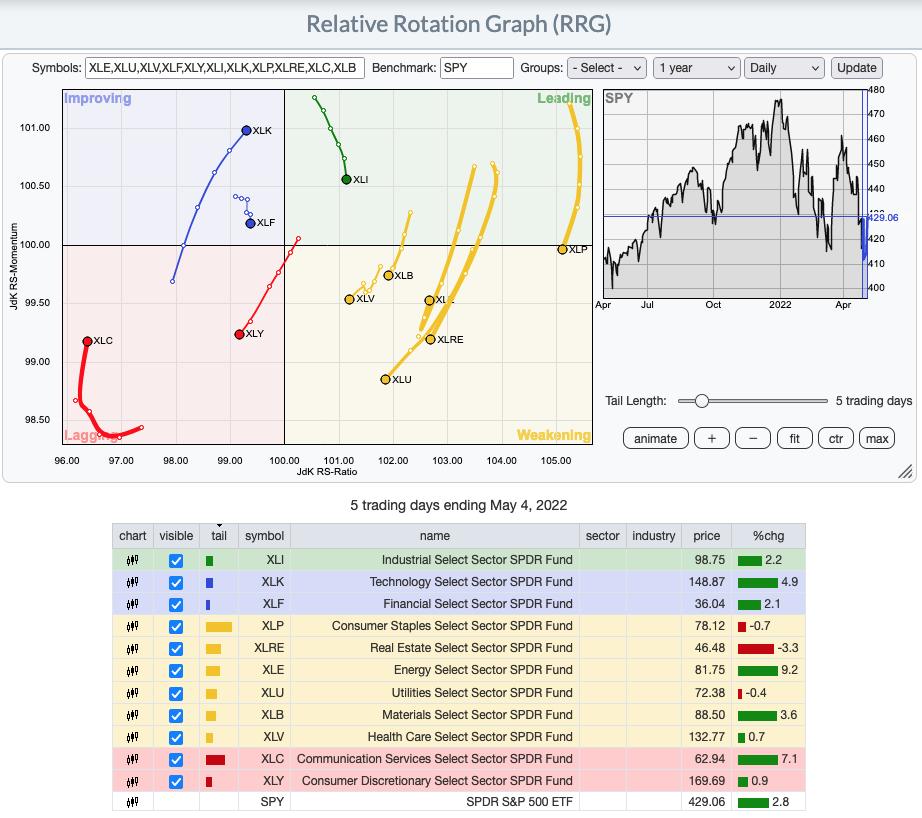This screenshot has width=922, height=818.
Task: Click the XLI marker on the graph
Action: 346,179
